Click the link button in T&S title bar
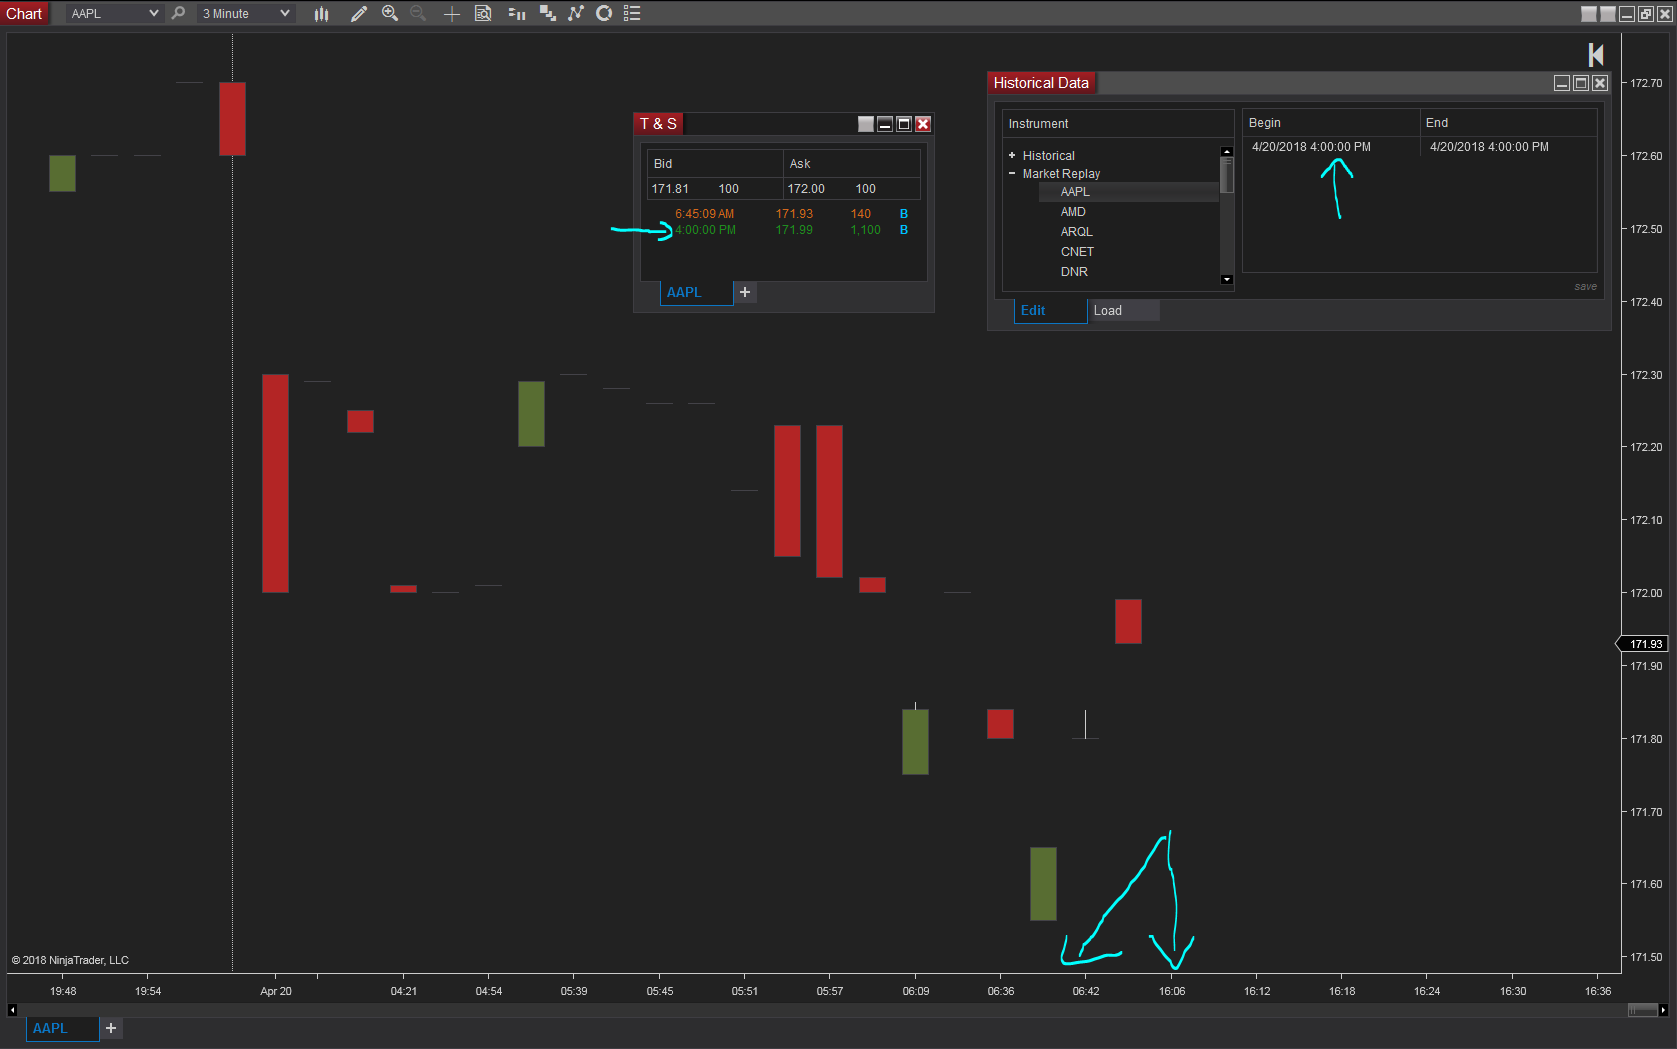 [x=866, y=124]
